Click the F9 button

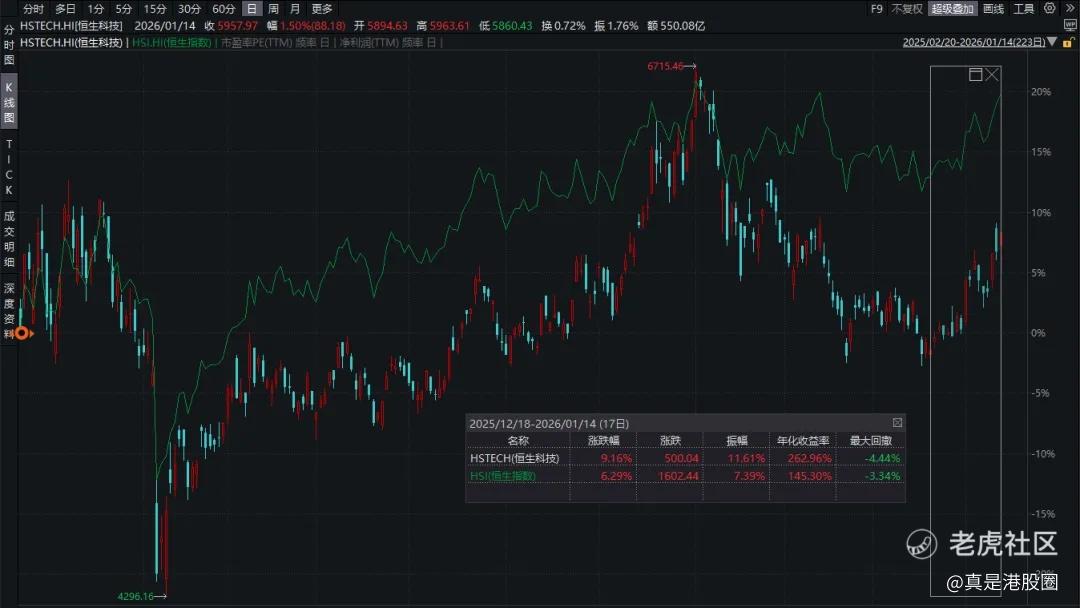click(x=876, y=8)
